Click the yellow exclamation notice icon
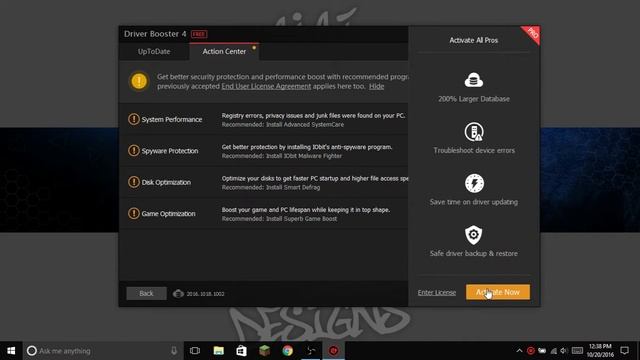Viewport: 640px width, 360px height. coord(139,81)
